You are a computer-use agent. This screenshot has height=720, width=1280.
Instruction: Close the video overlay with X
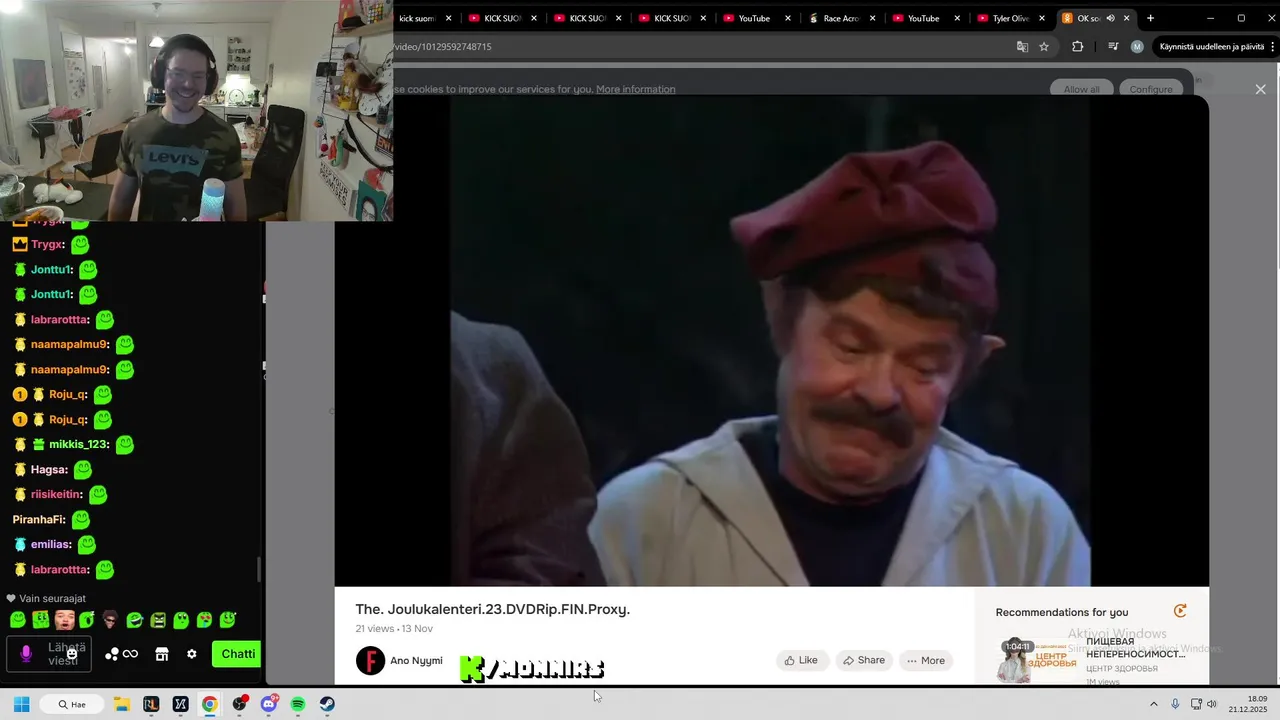click(1260, 89)
